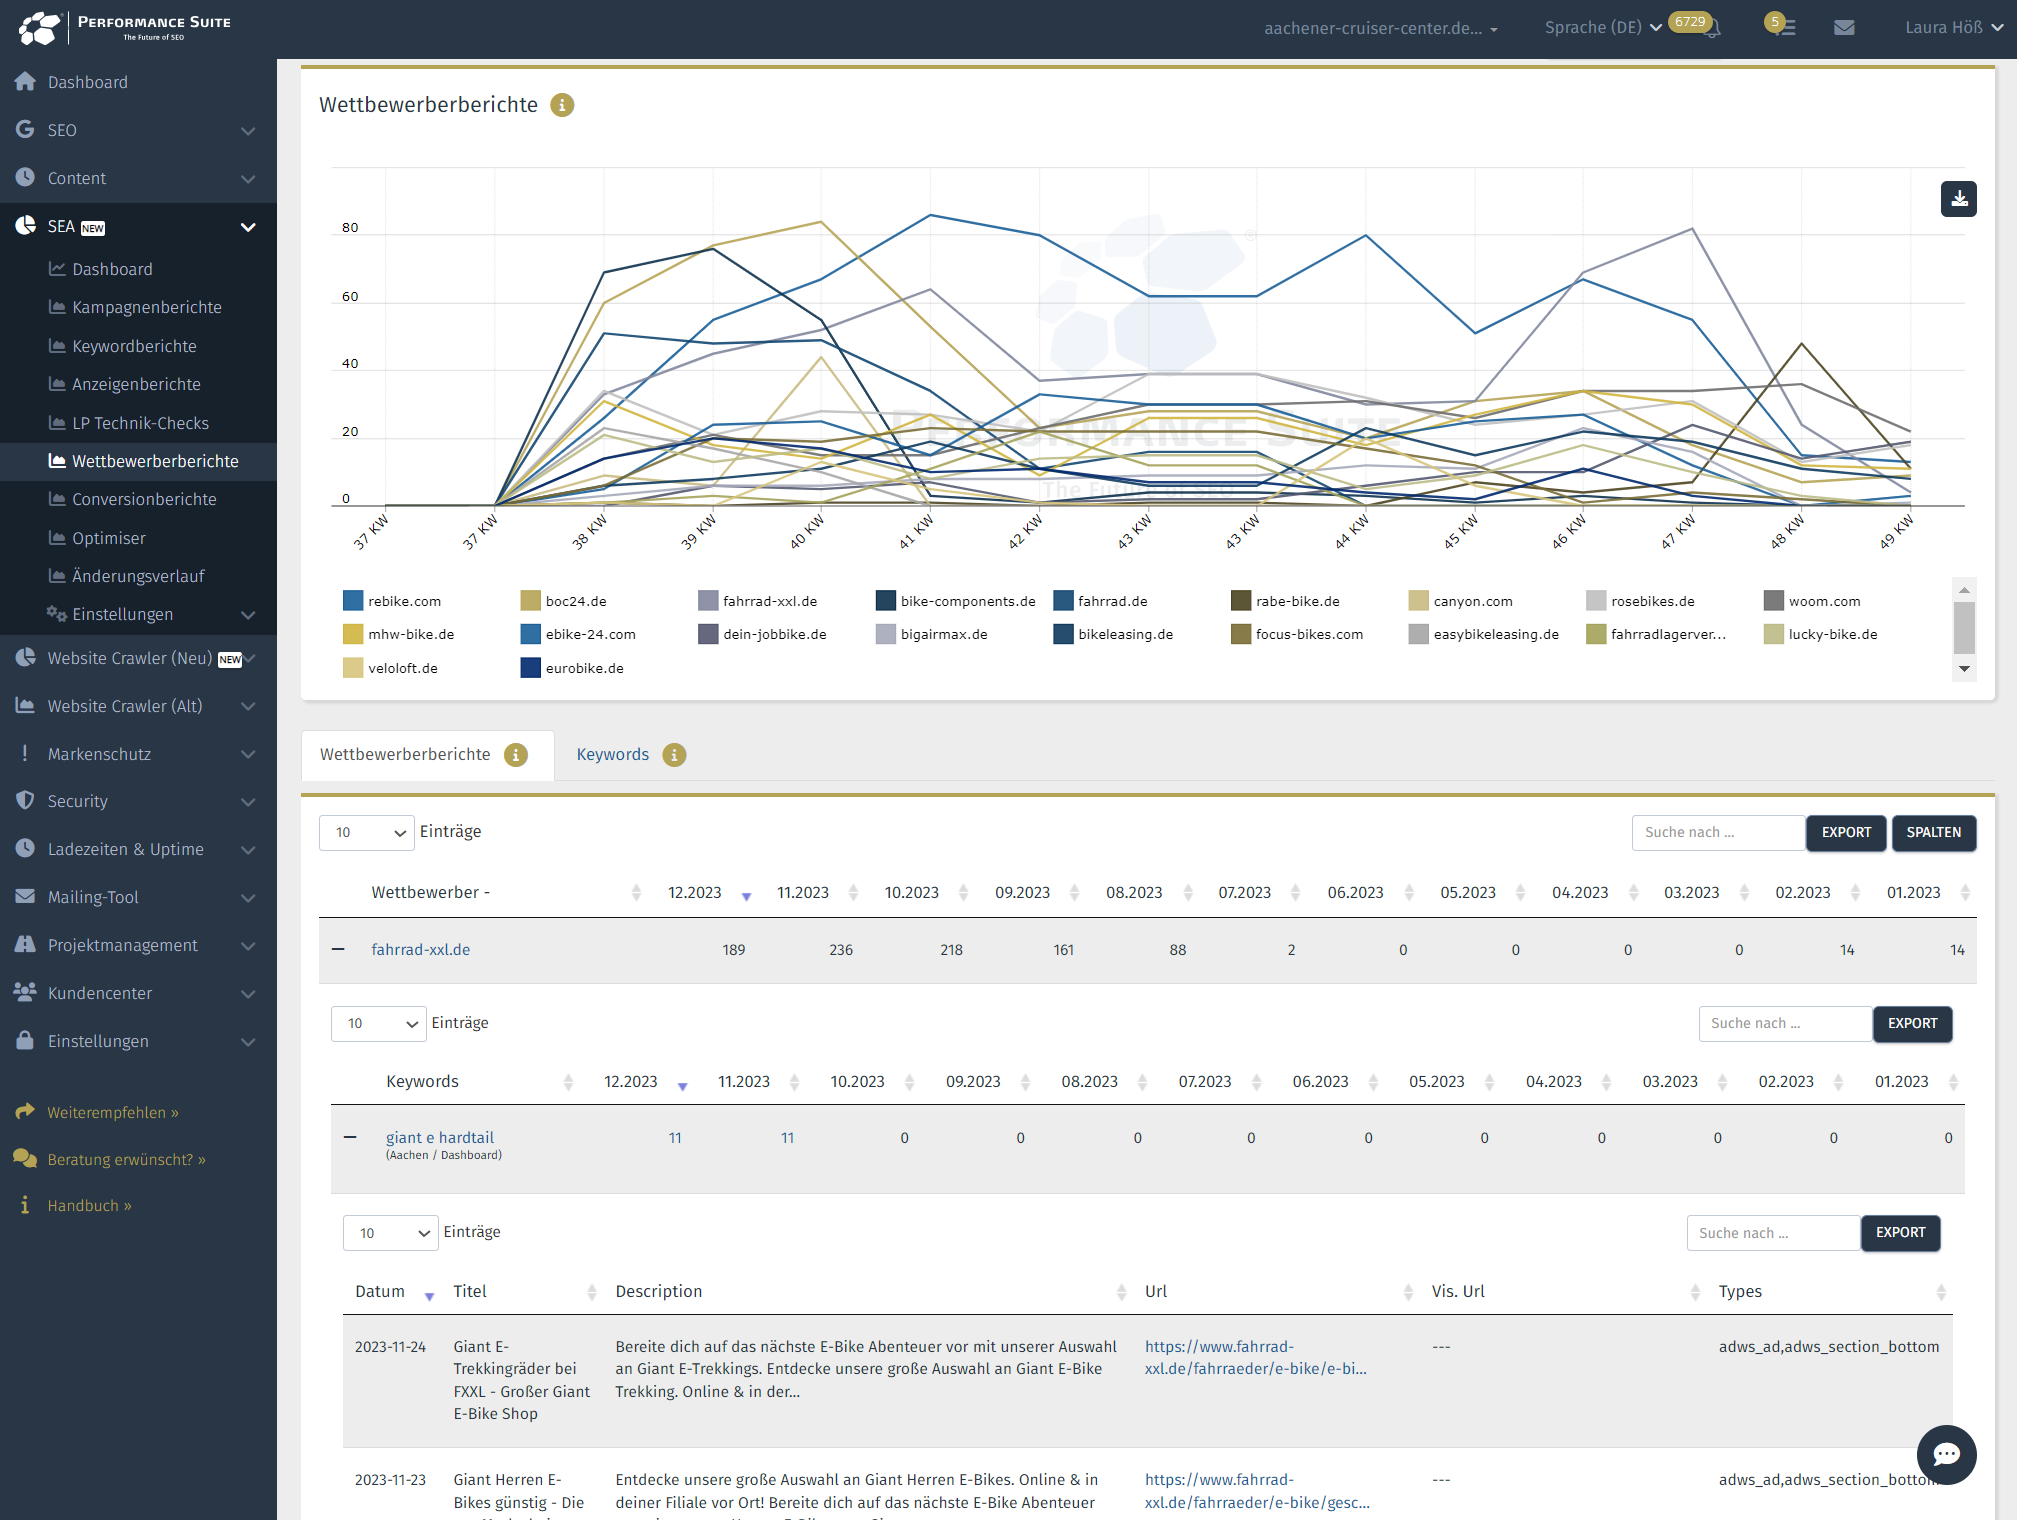Click the legend scroll down arrow
2017x1520 pixels.
click(x=1964, y=669)
